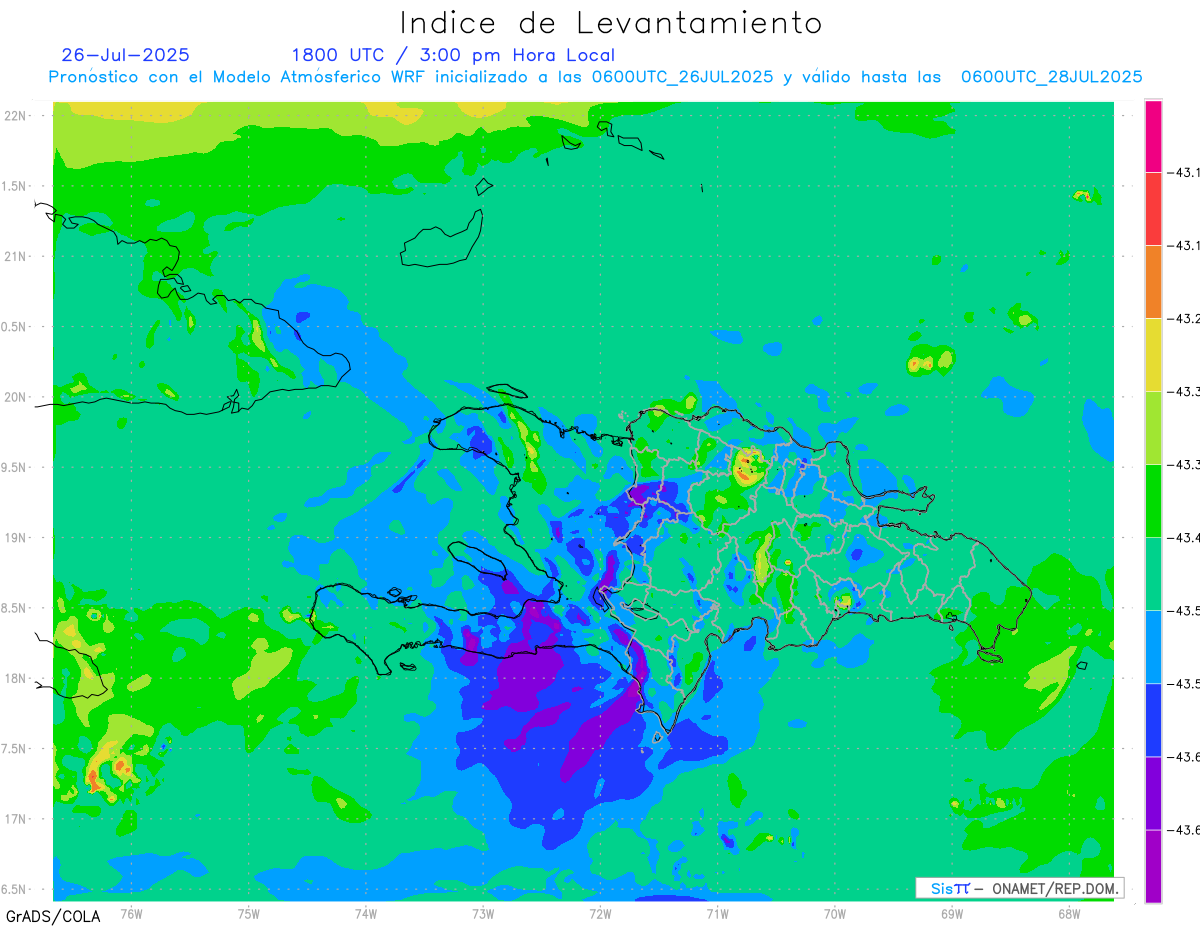The image size is (1200, 927).
Task: Select the yellow-green swatch in the legend bar
Action: tap(1153, 428)
